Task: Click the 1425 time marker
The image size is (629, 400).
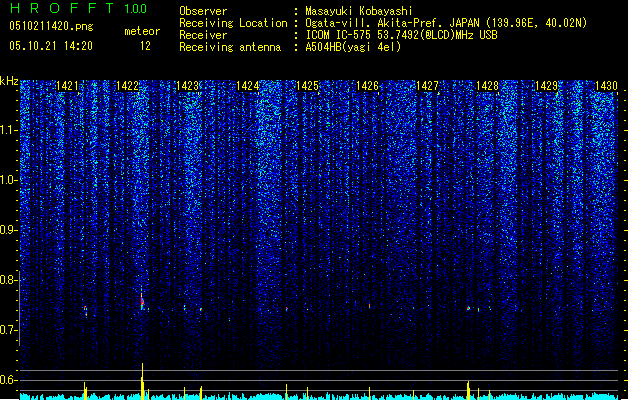Action: (307, 86)
